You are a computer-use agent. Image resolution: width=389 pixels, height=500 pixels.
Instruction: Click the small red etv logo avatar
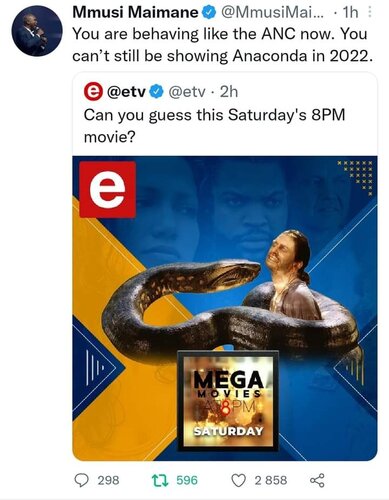coord(93,92)
